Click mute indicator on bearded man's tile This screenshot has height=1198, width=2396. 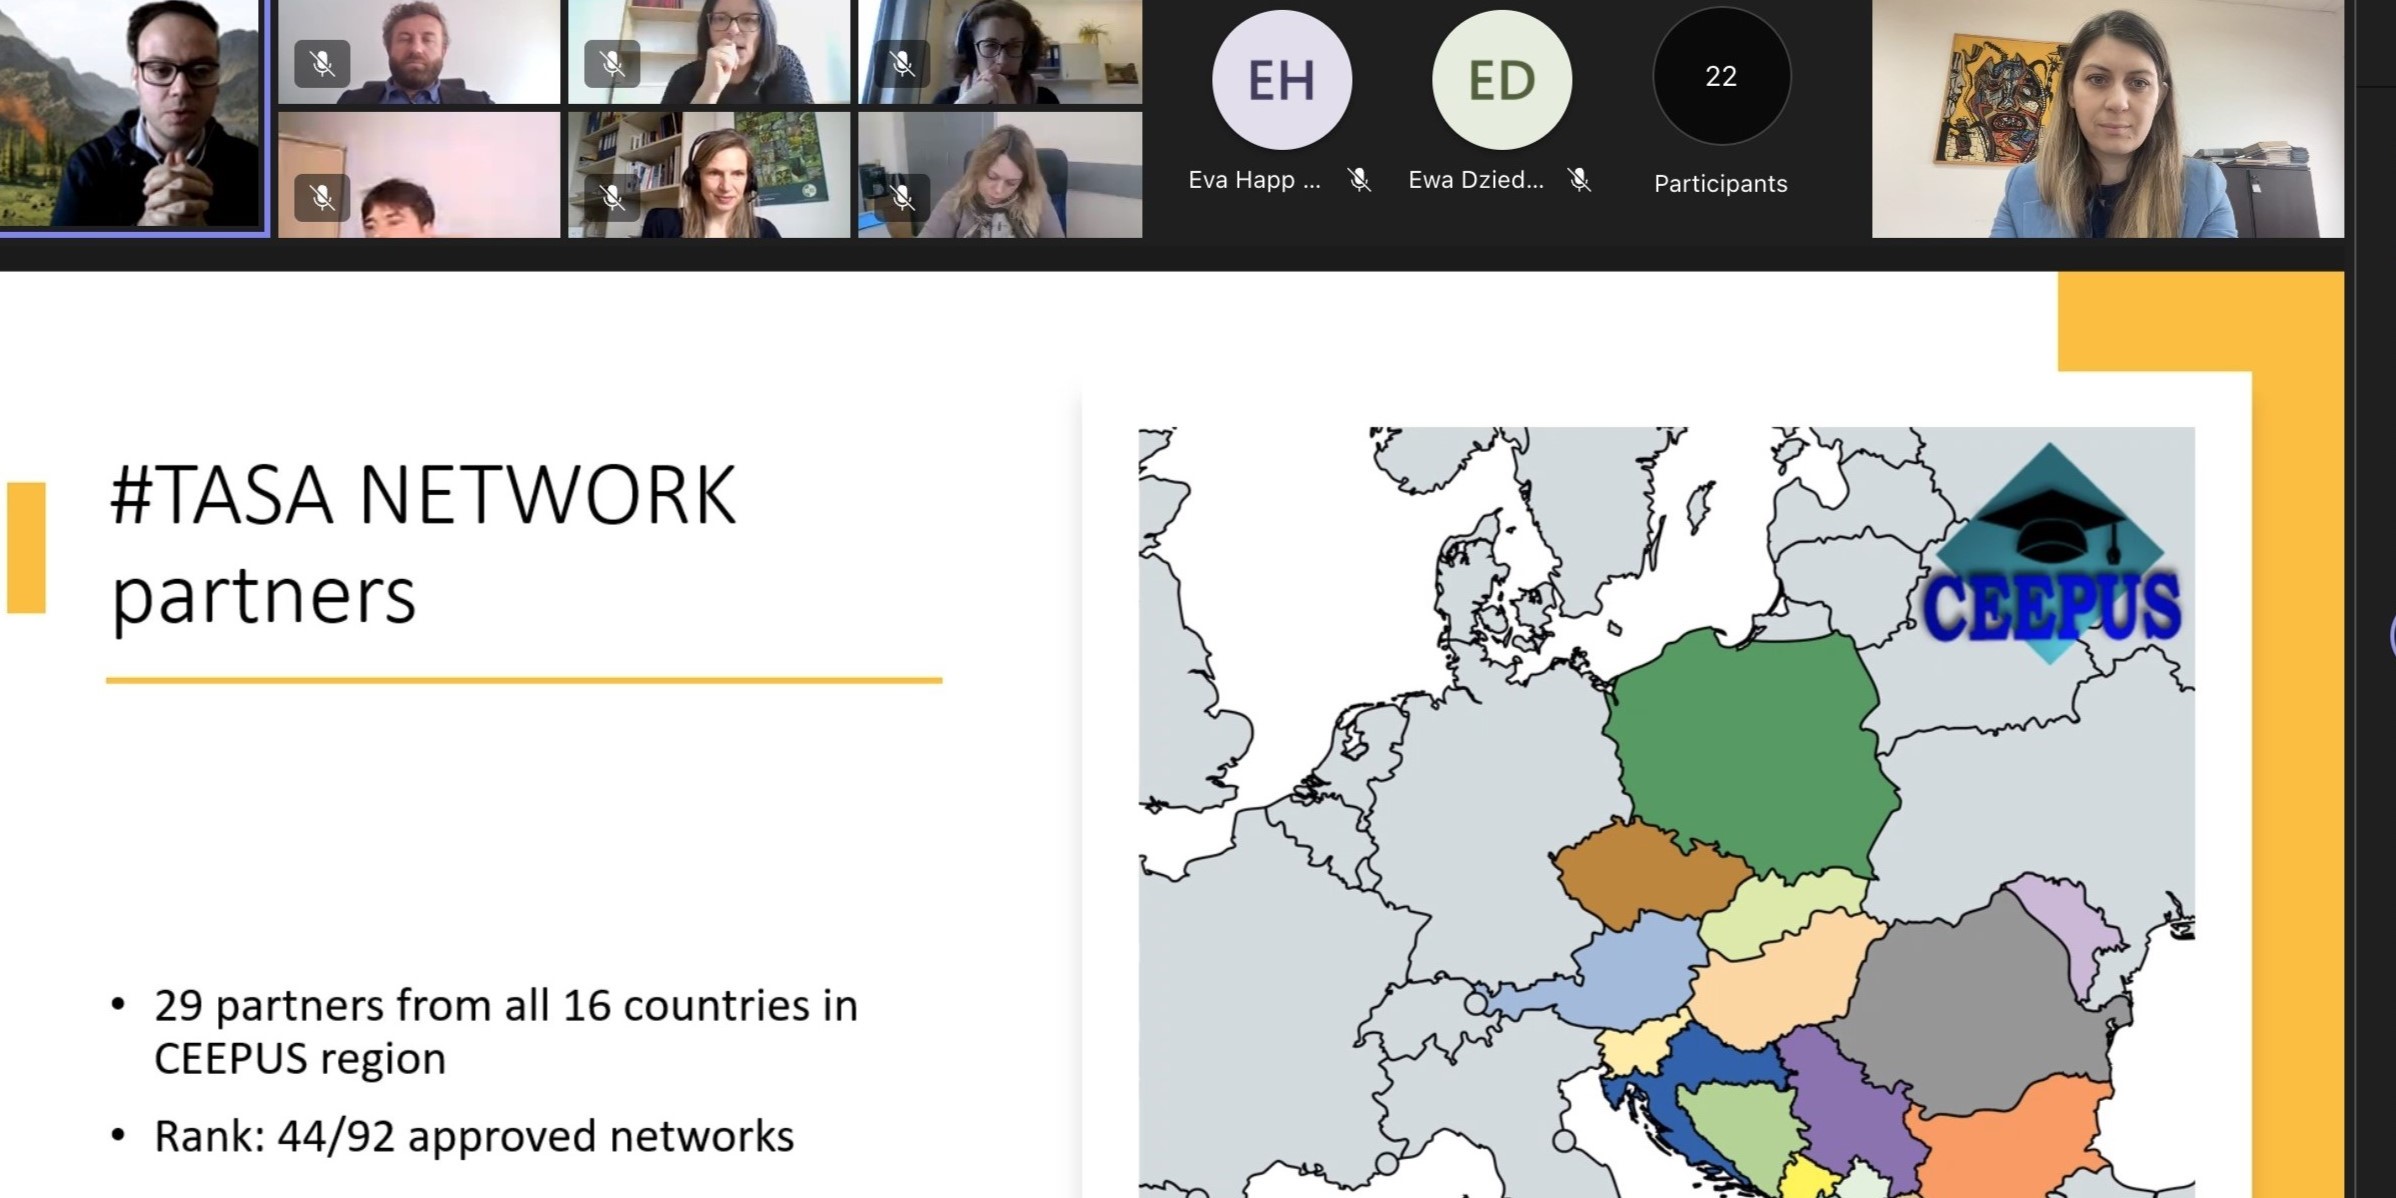322,64
